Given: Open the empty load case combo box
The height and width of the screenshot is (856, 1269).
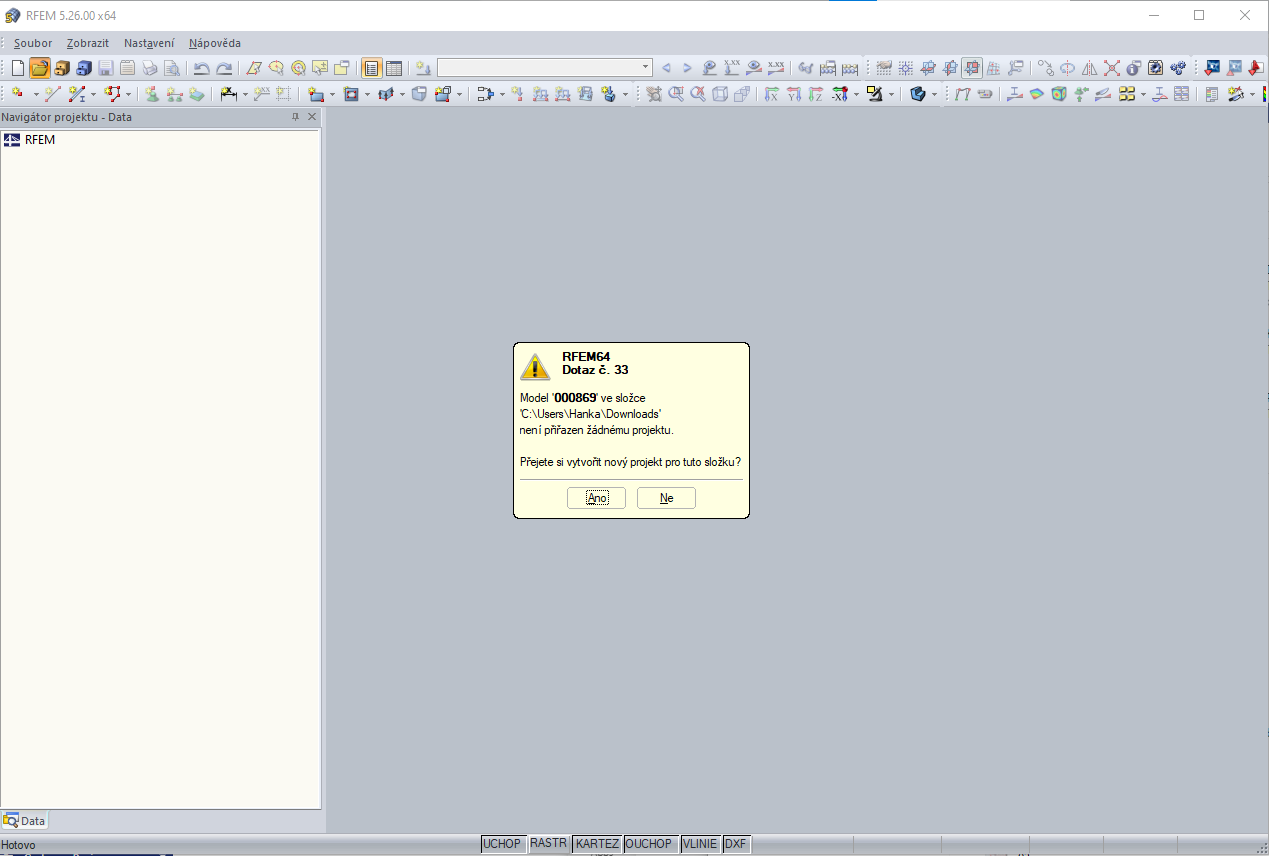Looking at the screenshot, I should pos(545,68).
